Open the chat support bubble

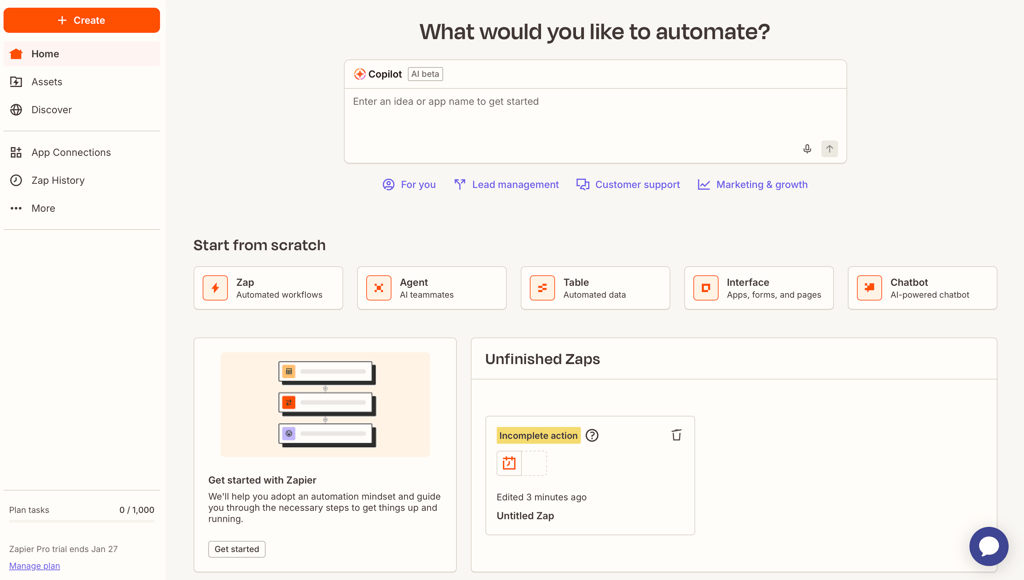tap(989, 547)
